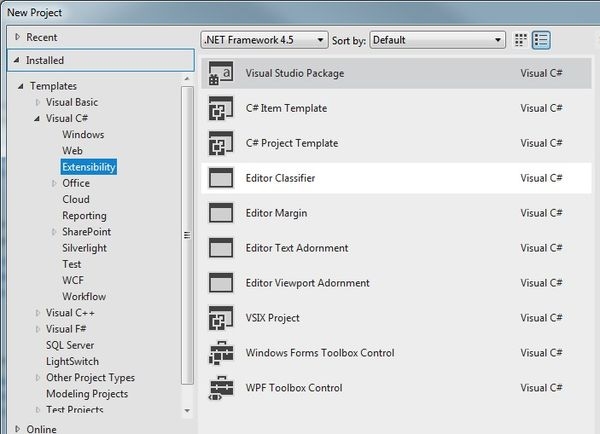The height and width of the screenshot is (434, 600).
Task: Select the Web category
Action: (x=72, y=151)
